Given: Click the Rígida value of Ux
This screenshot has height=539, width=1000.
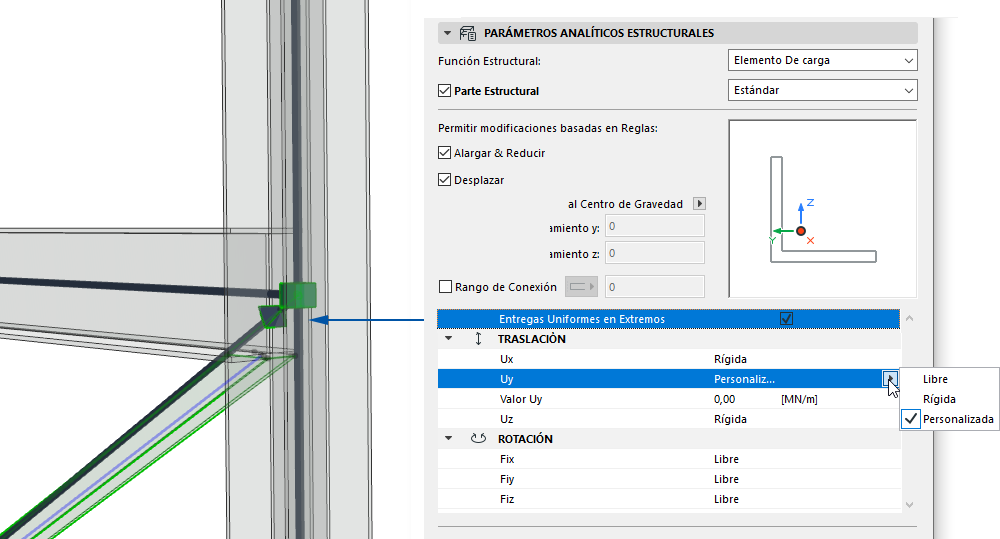Looking at the screenshot, I should [x=730, y=359].
